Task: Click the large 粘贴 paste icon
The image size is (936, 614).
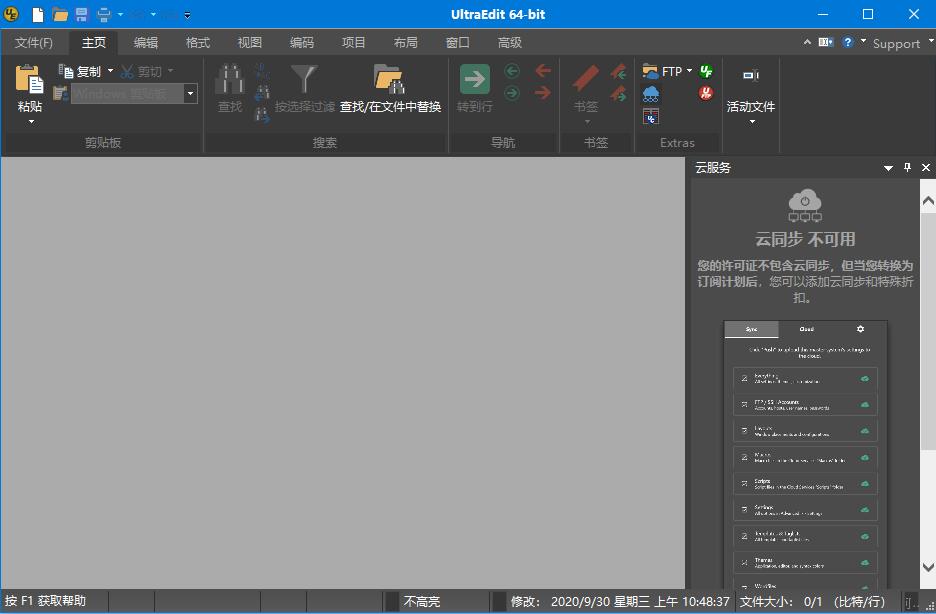Action: coord(29,79)
